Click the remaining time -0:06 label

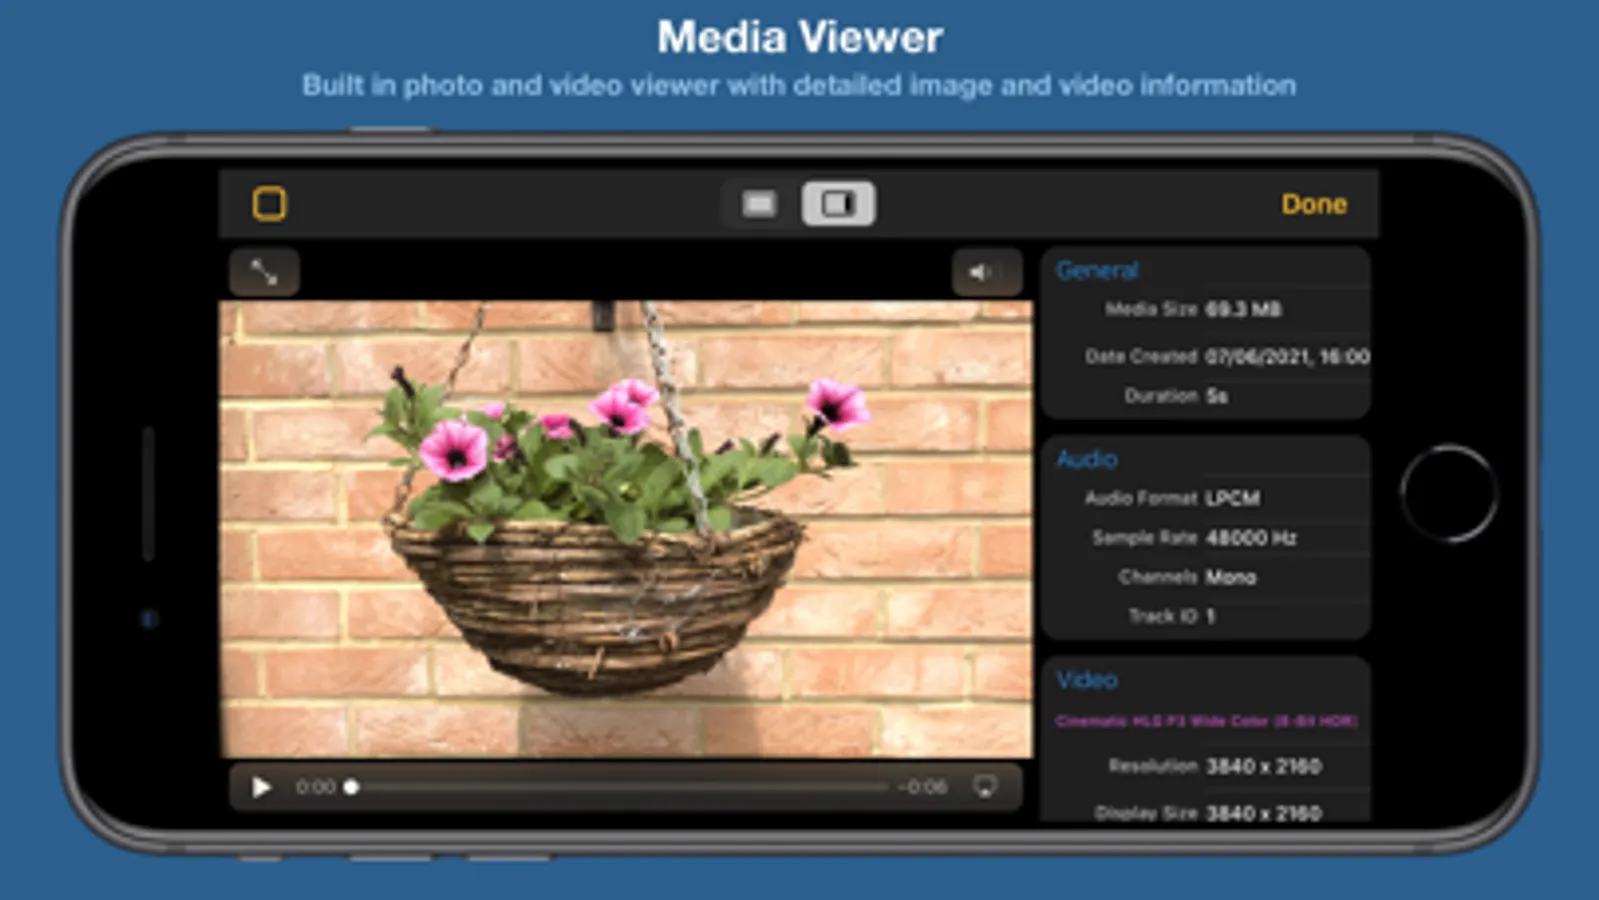click(x=922, y=787)
